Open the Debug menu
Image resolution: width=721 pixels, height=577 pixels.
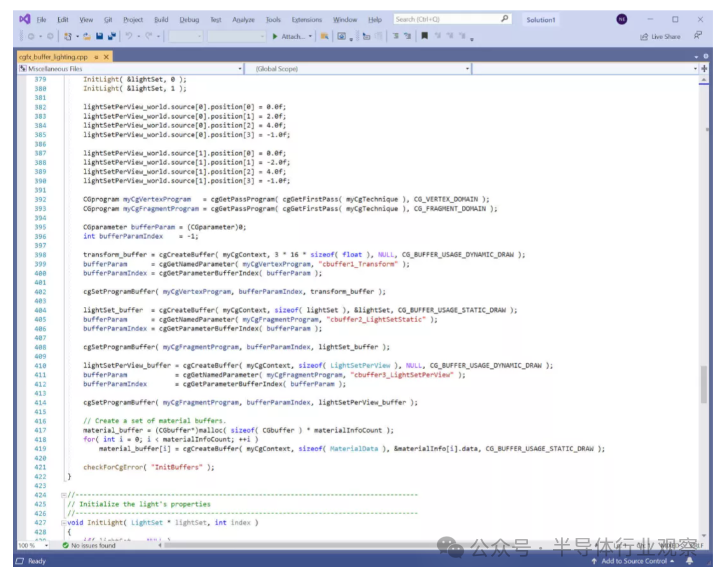189,19
